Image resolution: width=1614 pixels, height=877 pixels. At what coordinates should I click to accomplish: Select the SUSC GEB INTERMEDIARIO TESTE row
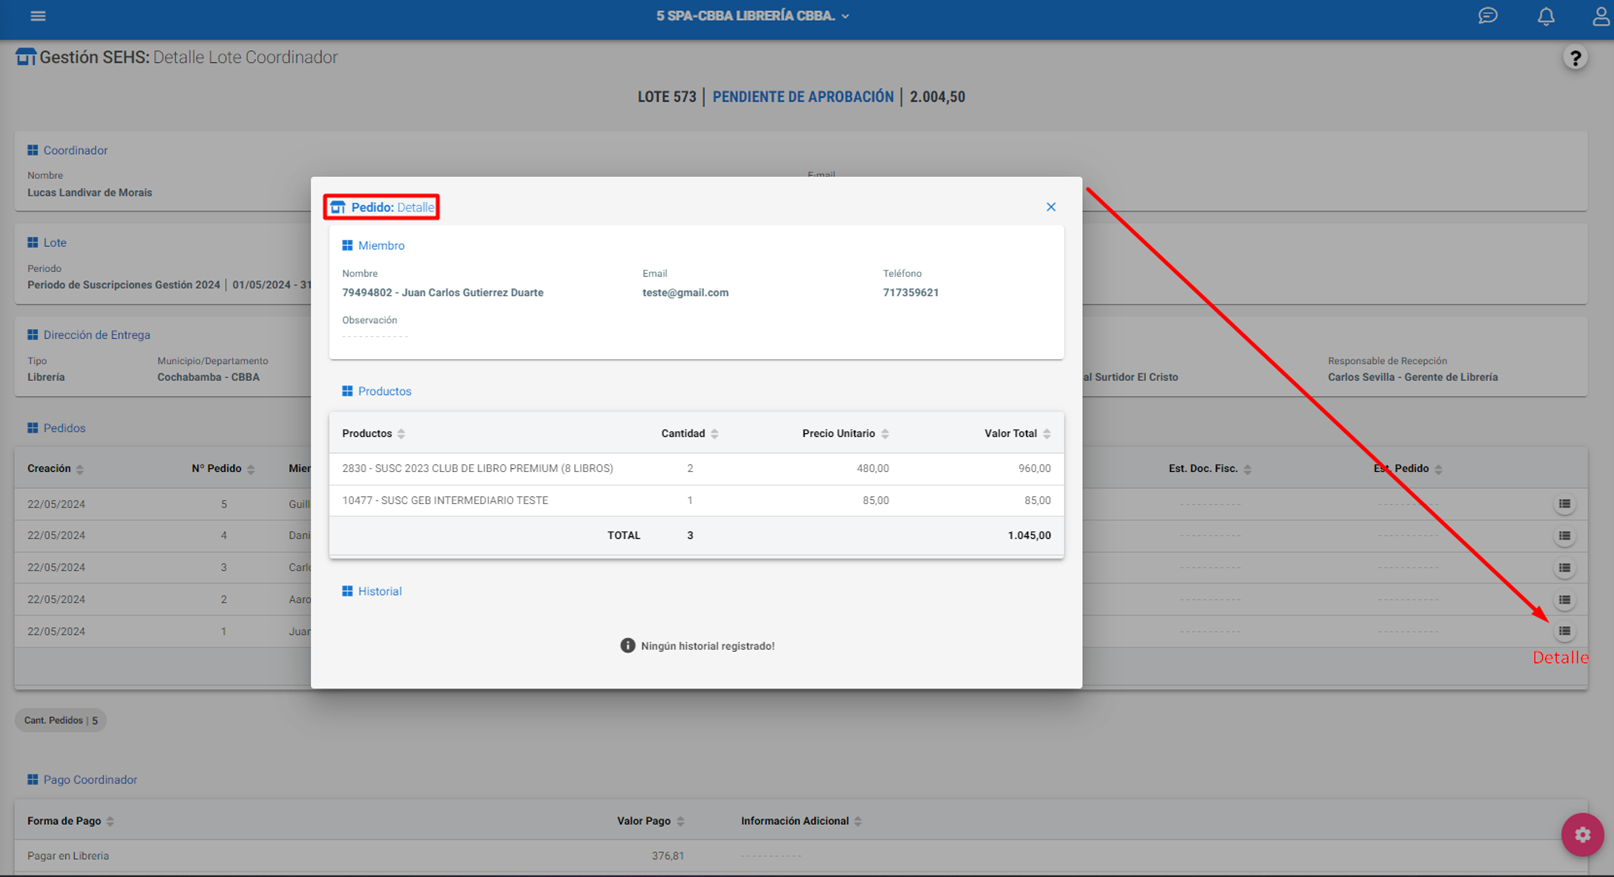[696, 500]
